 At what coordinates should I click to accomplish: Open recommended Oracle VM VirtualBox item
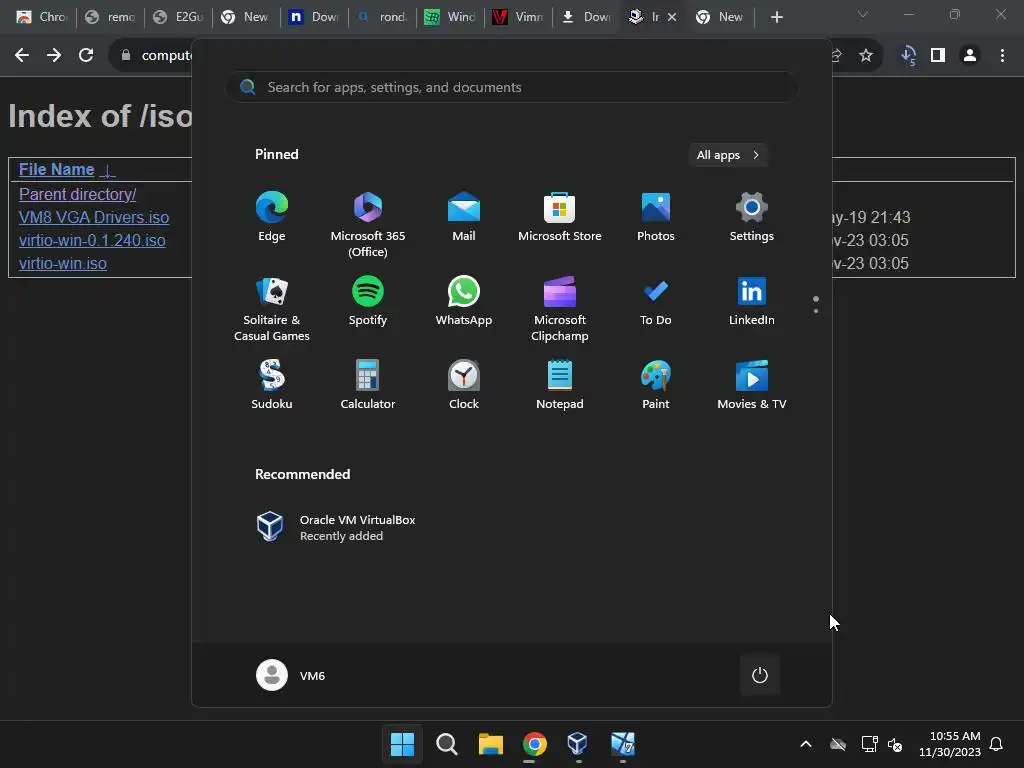(336, 527)
